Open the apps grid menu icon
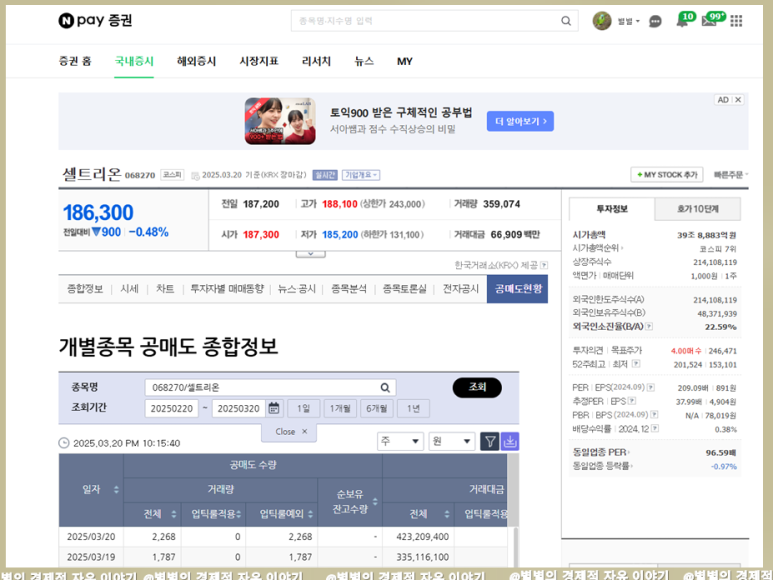Screen dimensions: 773x580 pos(736,21)
